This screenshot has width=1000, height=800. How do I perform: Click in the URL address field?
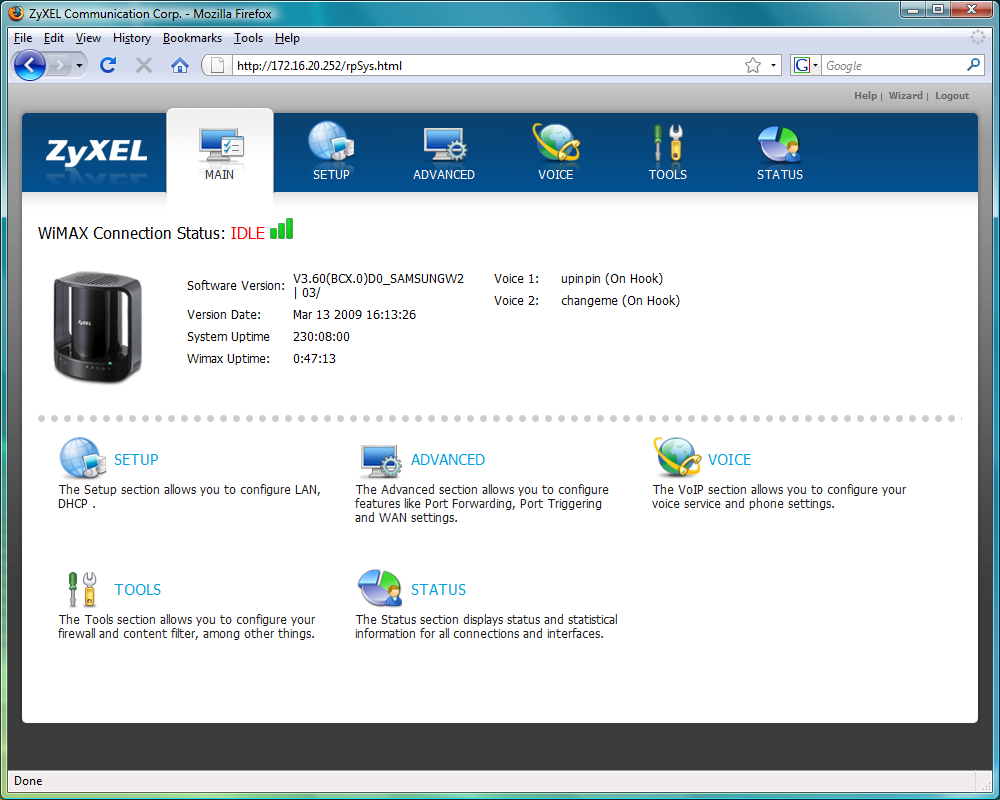coord(487,65)
